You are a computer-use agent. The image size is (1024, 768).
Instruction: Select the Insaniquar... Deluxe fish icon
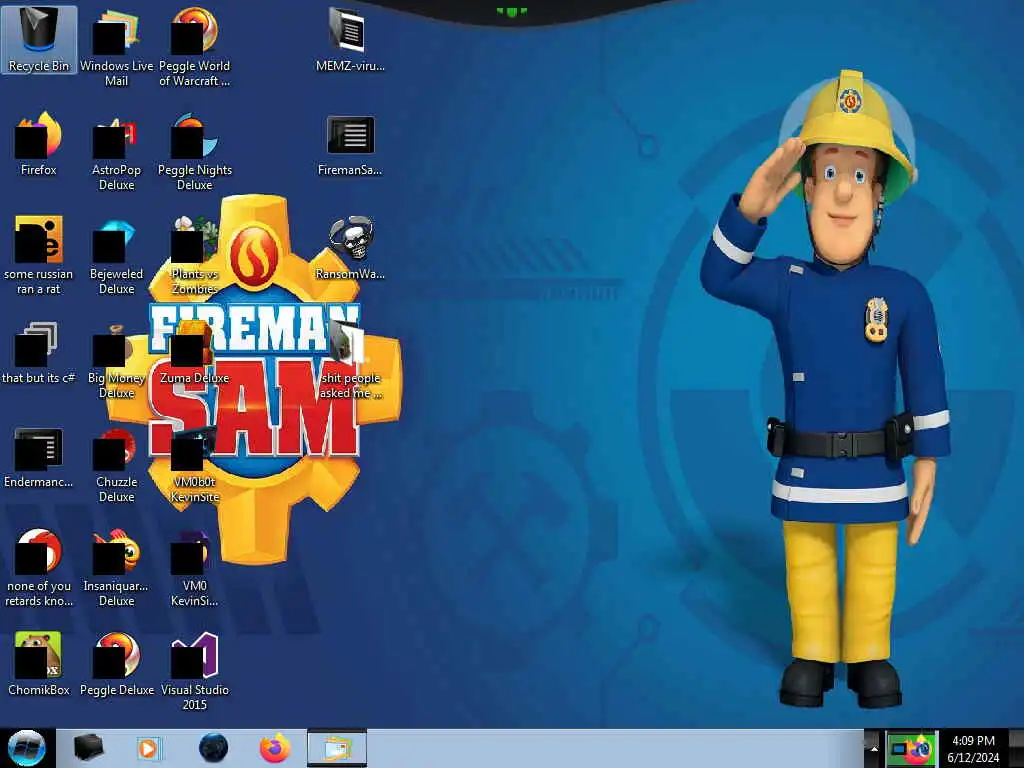(116, 568)
